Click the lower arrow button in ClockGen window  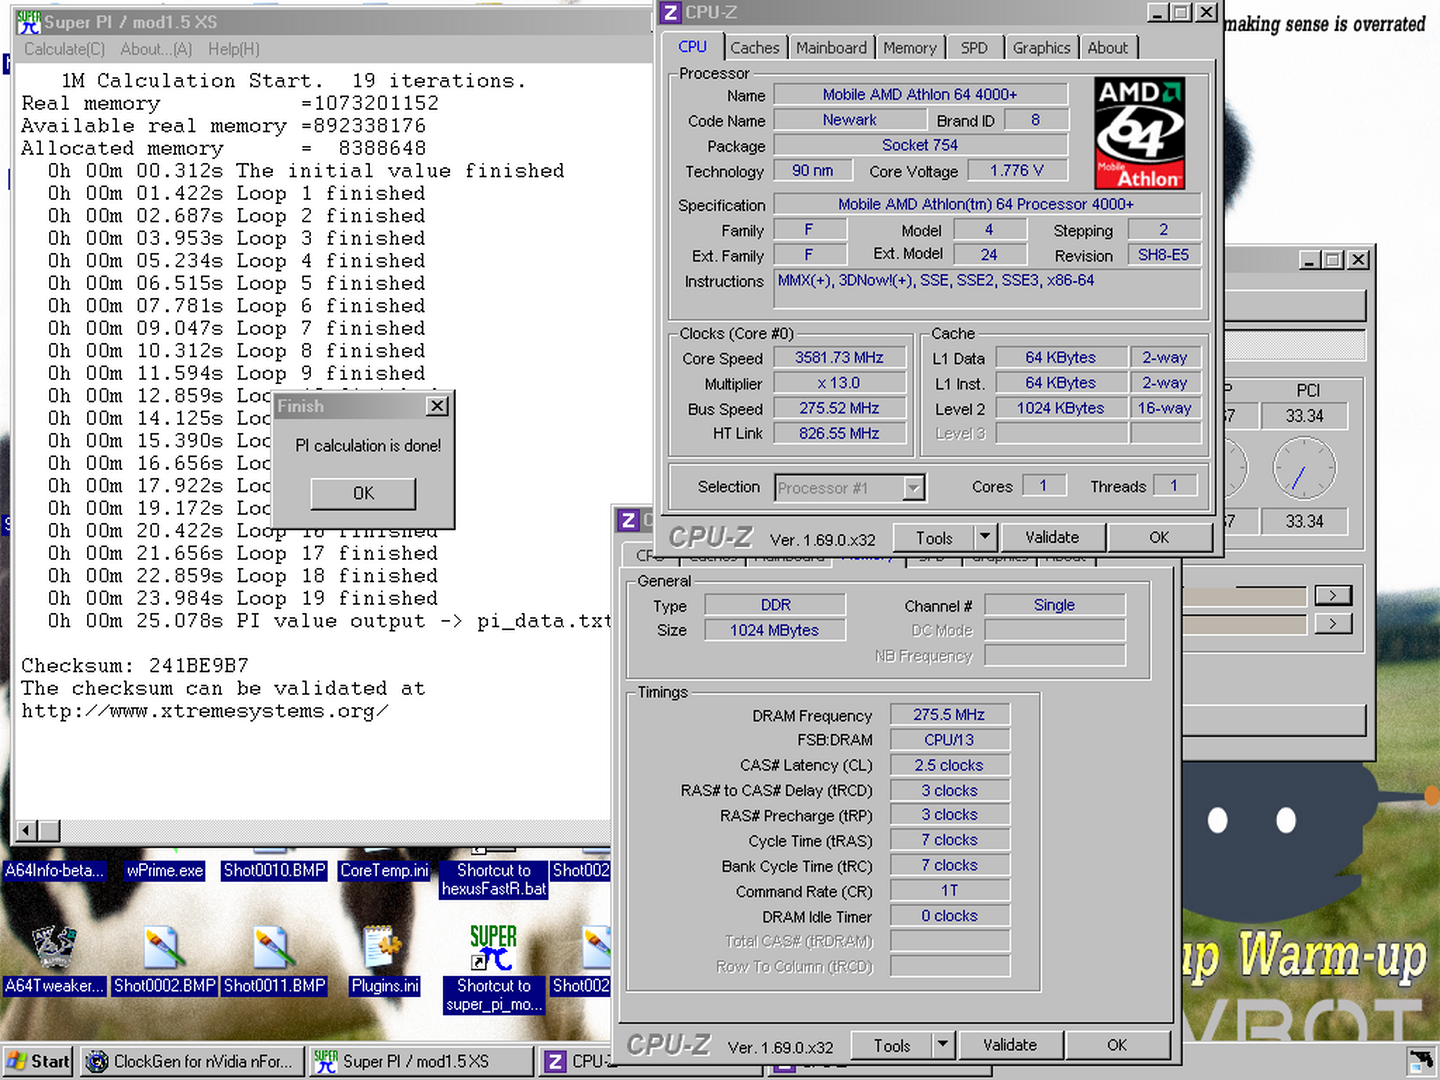coord(1333,624)
